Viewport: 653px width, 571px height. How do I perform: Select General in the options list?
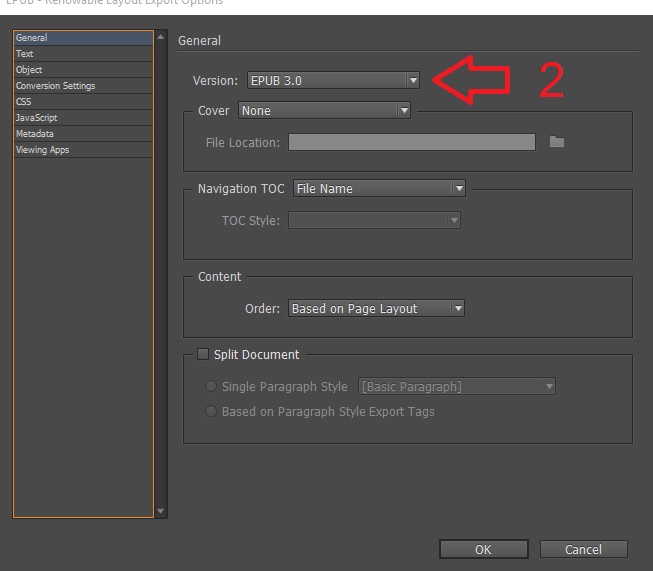(83, 37)
